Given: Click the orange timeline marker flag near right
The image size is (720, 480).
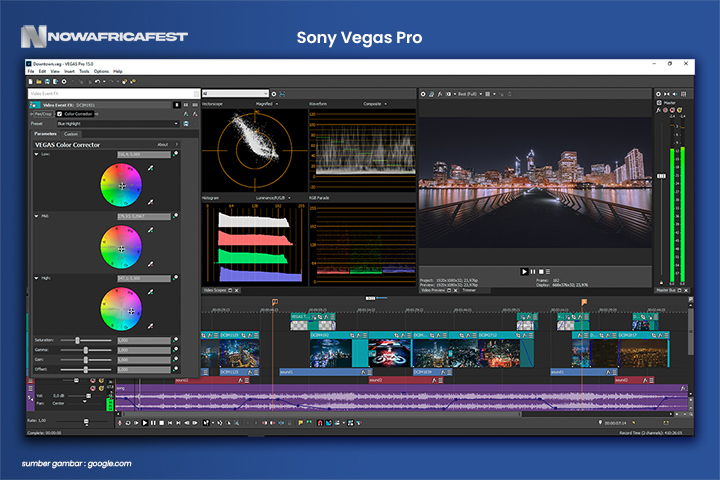Looking at the screenshot, I should pyautogui.click(x=584, y=302).
